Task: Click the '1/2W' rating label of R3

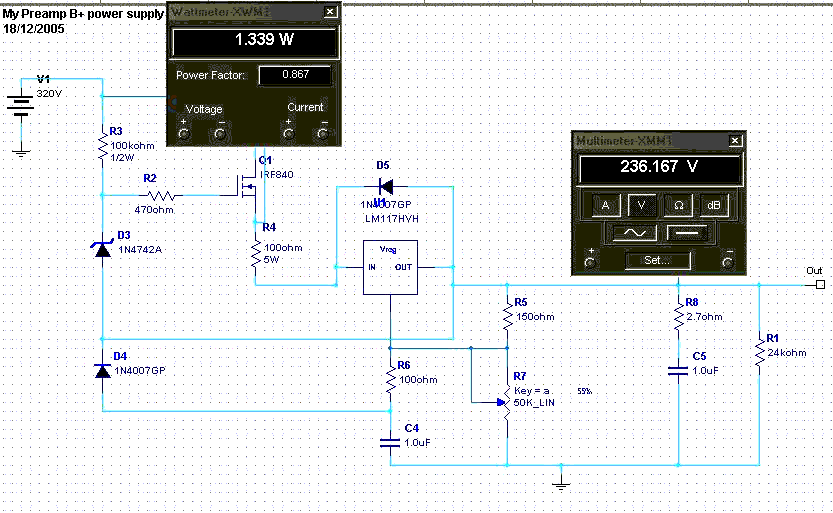Action: (122, 158)
